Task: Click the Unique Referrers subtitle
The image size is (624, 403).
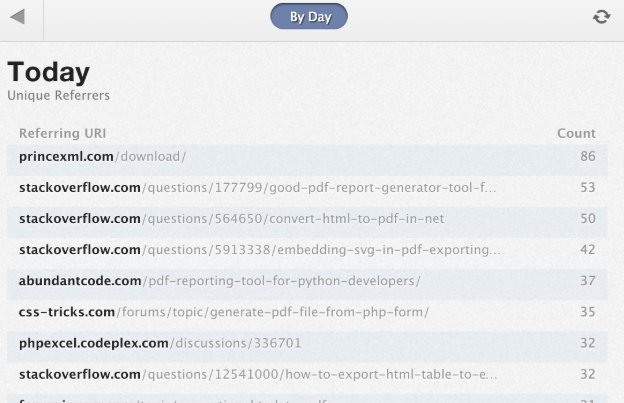Action: point(58,96)
